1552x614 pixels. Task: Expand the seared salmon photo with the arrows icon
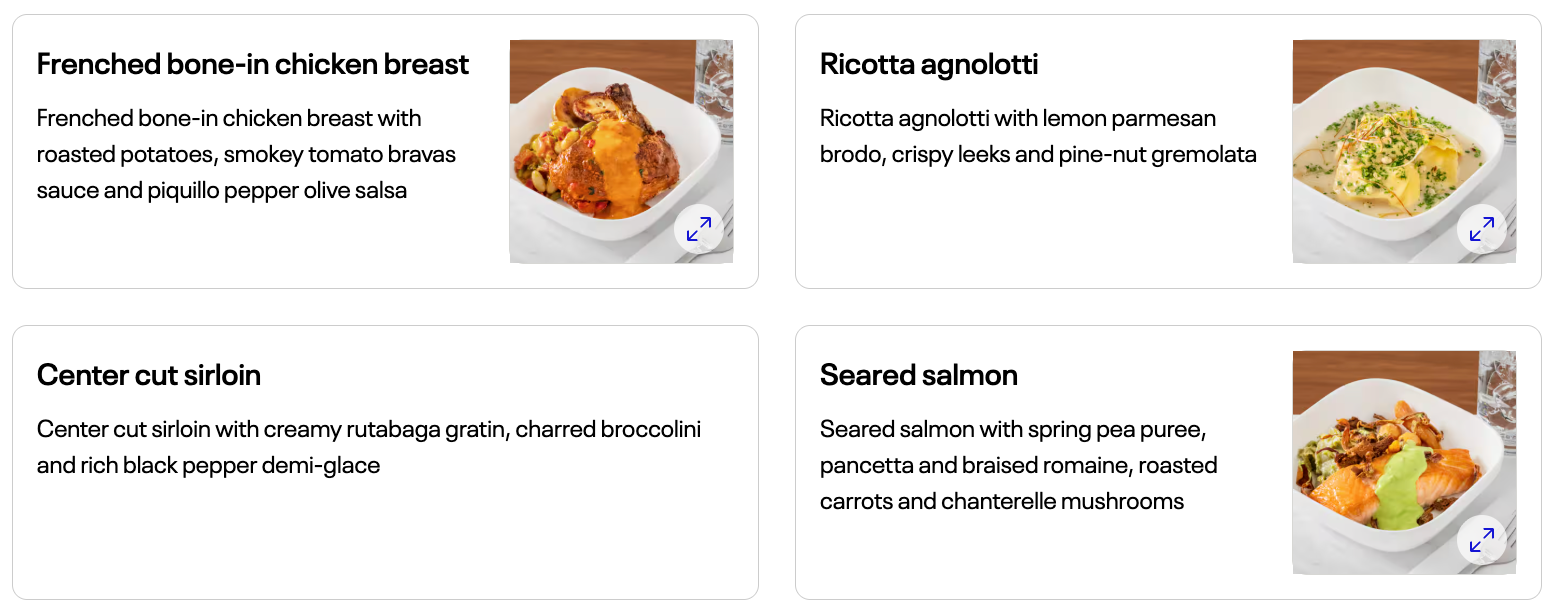pos(1482,541)
